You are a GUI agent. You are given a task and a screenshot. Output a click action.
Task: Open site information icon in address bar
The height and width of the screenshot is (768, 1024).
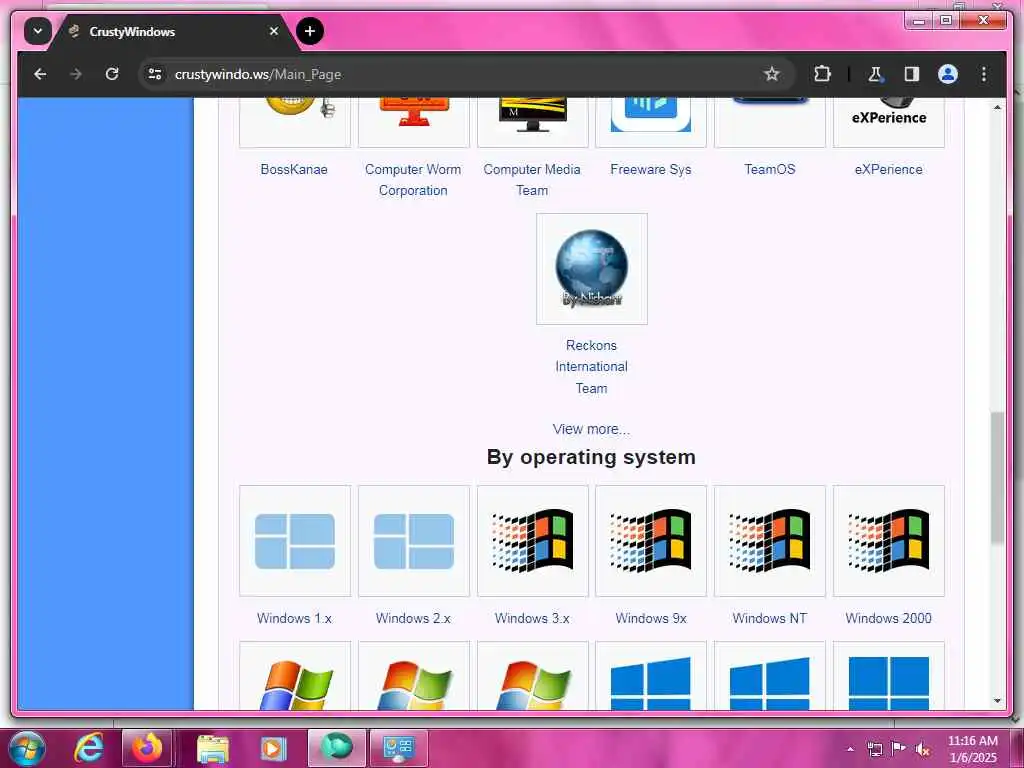tap(155, 74)
